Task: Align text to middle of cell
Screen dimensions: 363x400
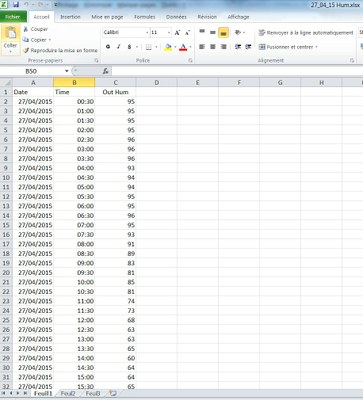Action: pos(213,32)
